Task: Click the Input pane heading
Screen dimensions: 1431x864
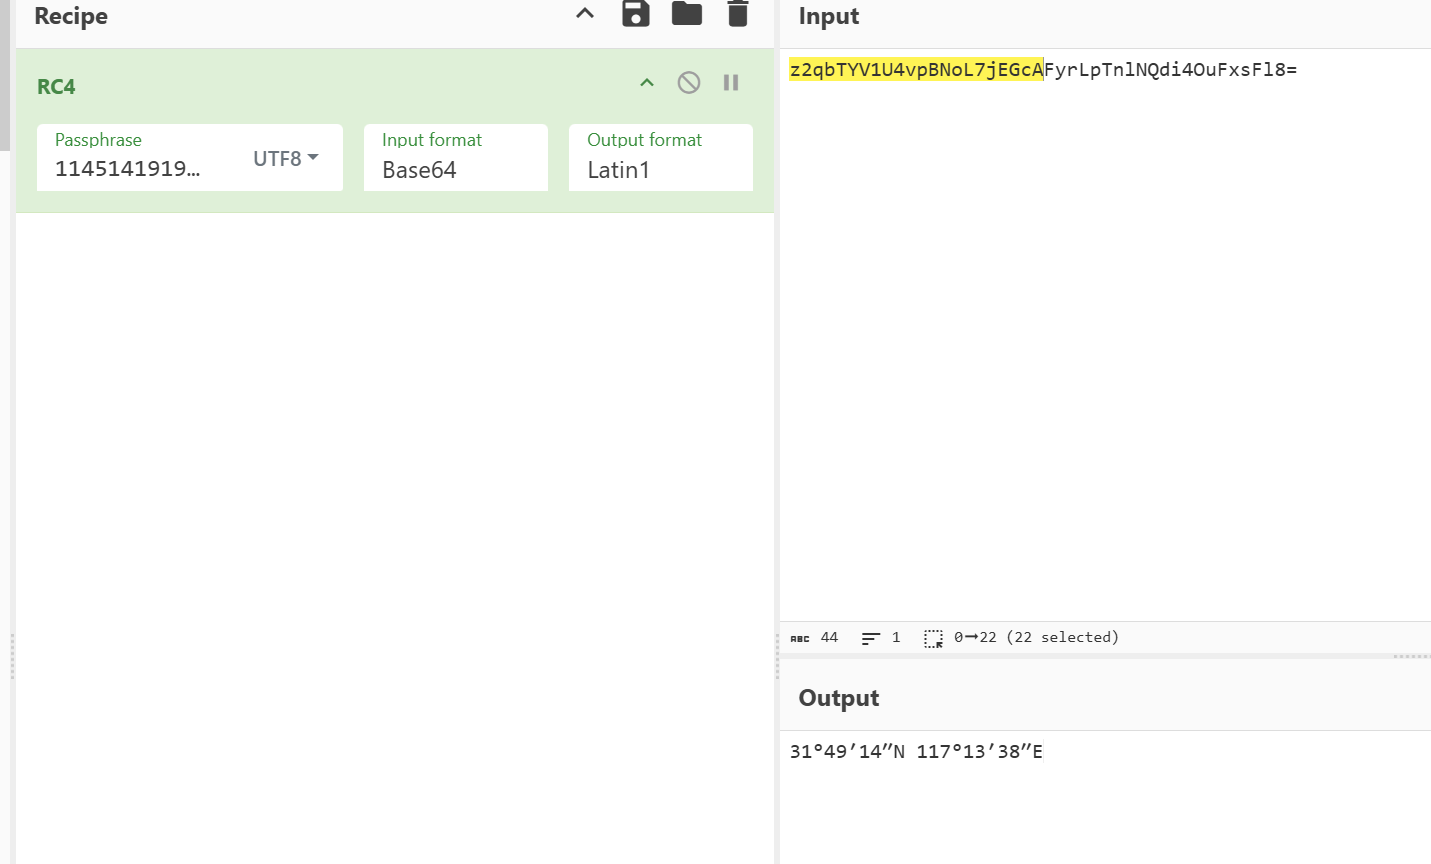Action: (x=829, y=16)
